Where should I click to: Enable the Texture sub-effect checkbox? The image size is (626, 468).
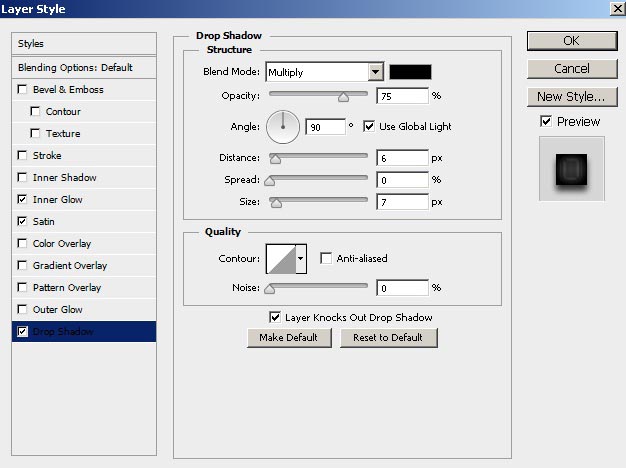(35, 133)
